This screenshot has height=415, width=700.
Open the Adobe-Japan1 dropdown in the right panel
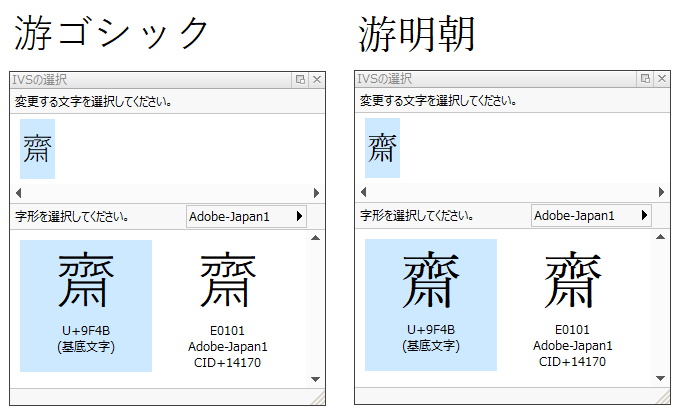tap(591, 216)
